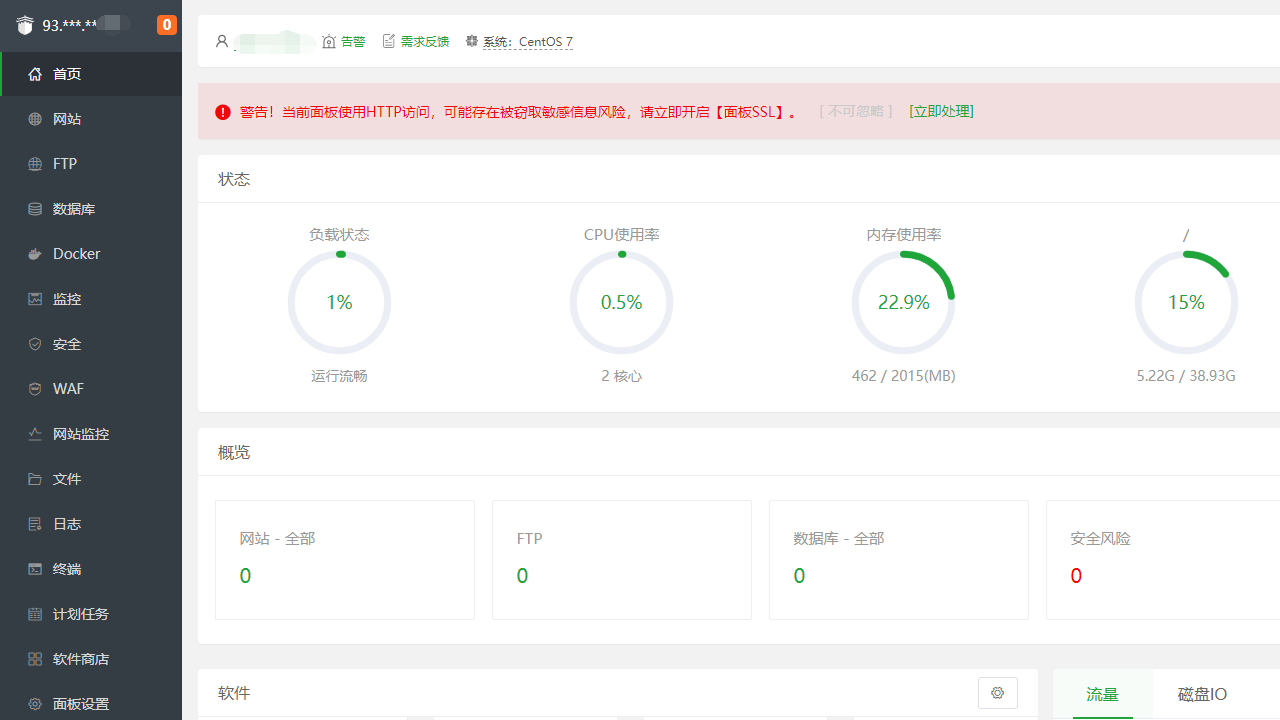Open the FTP overview card
Image resolution: width=1280 pixels, height=720 pixels.
[622, 560]
